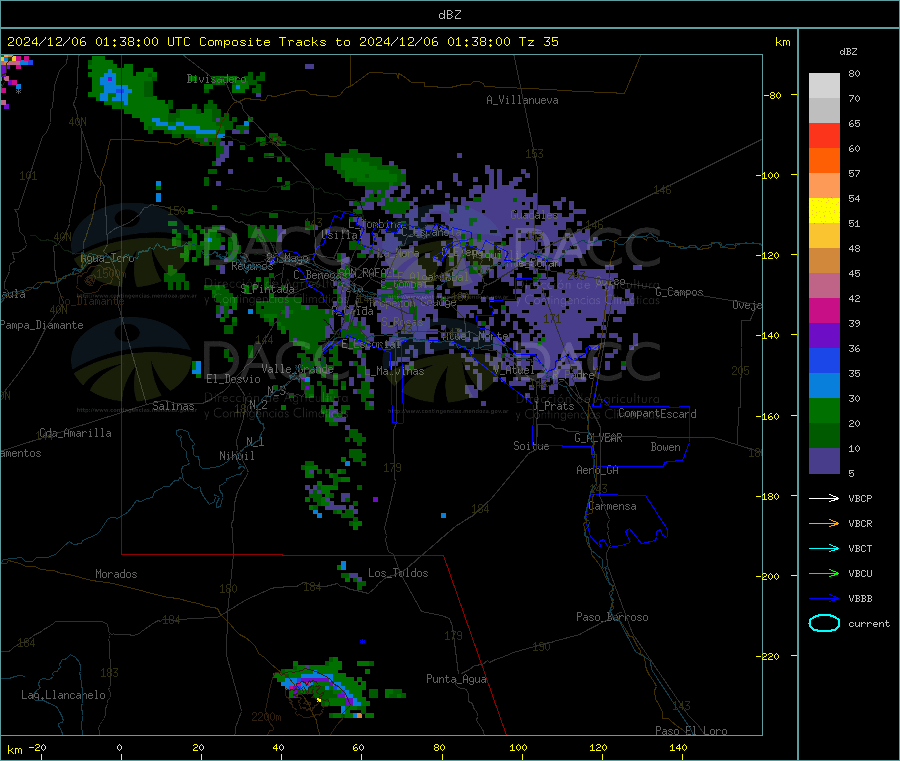Click the 'Cda_Amarilla' map label

(x=75, y=433)
